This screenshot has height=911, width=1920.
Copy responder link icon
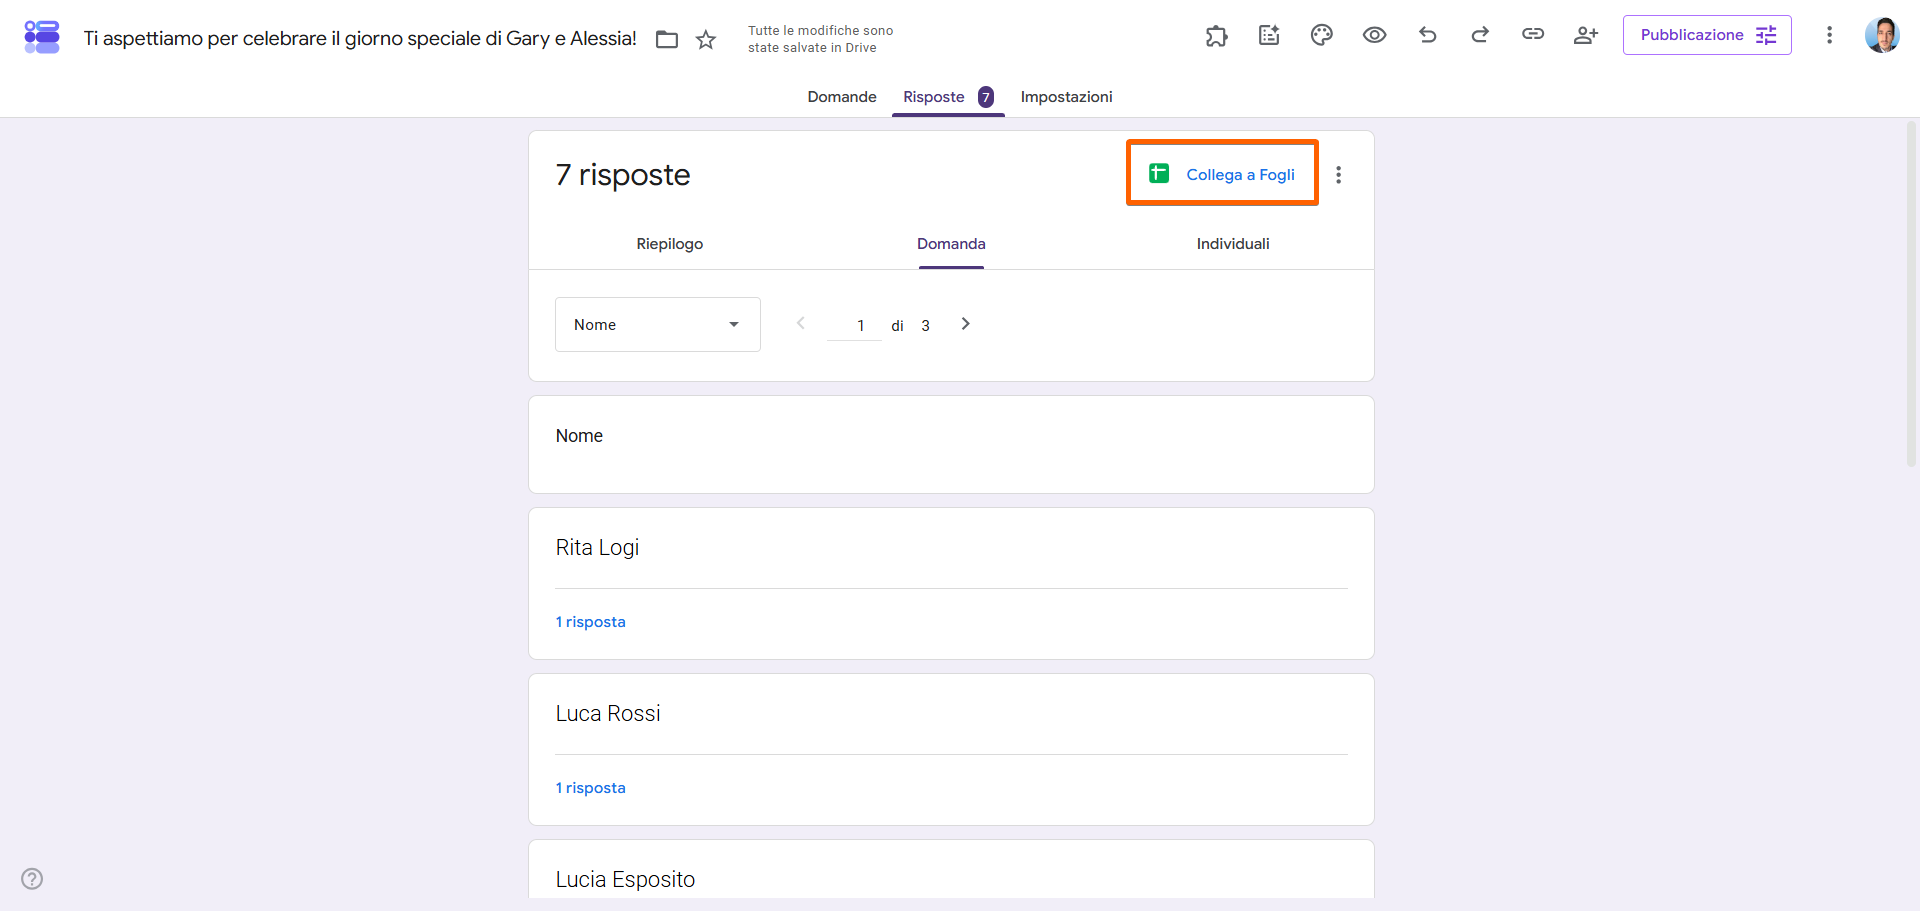1533,34
